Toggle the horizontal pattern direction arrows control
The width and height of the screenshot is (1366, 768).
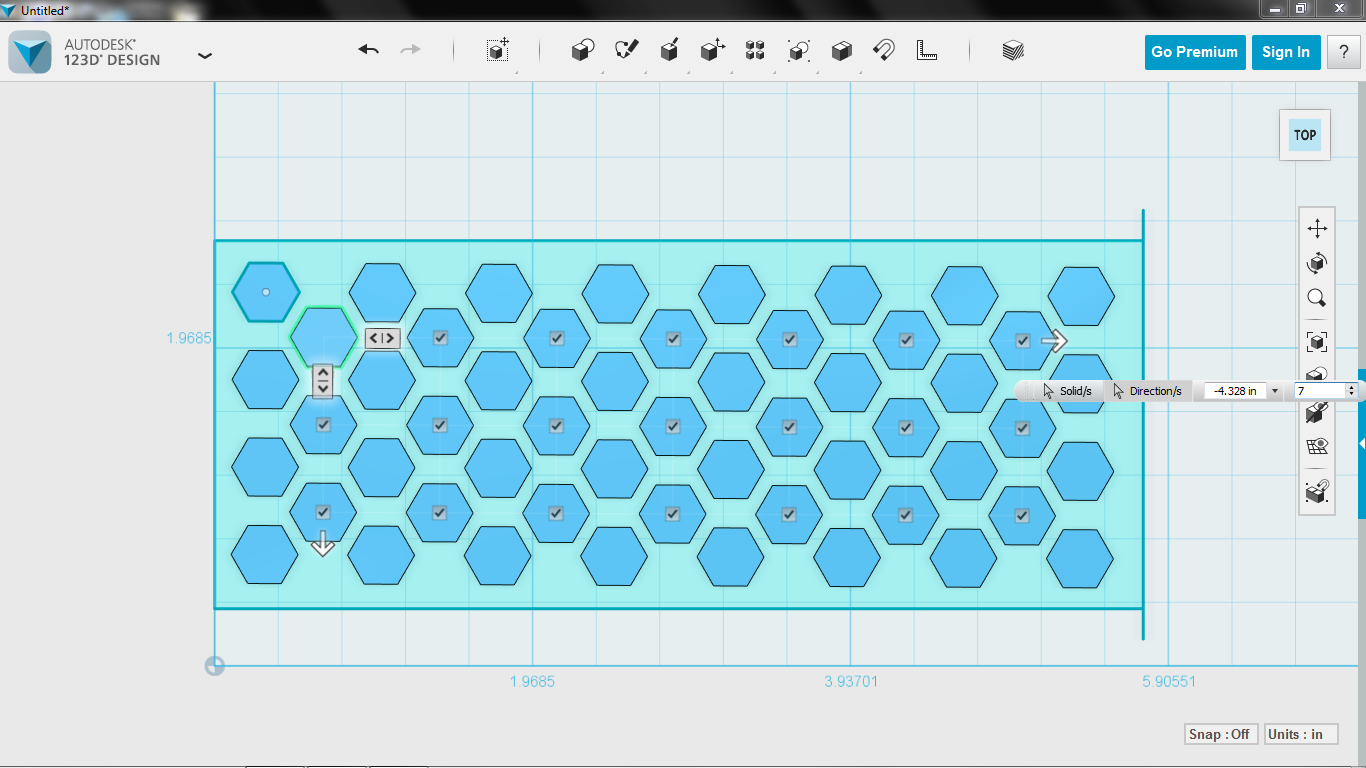[382, 338]
